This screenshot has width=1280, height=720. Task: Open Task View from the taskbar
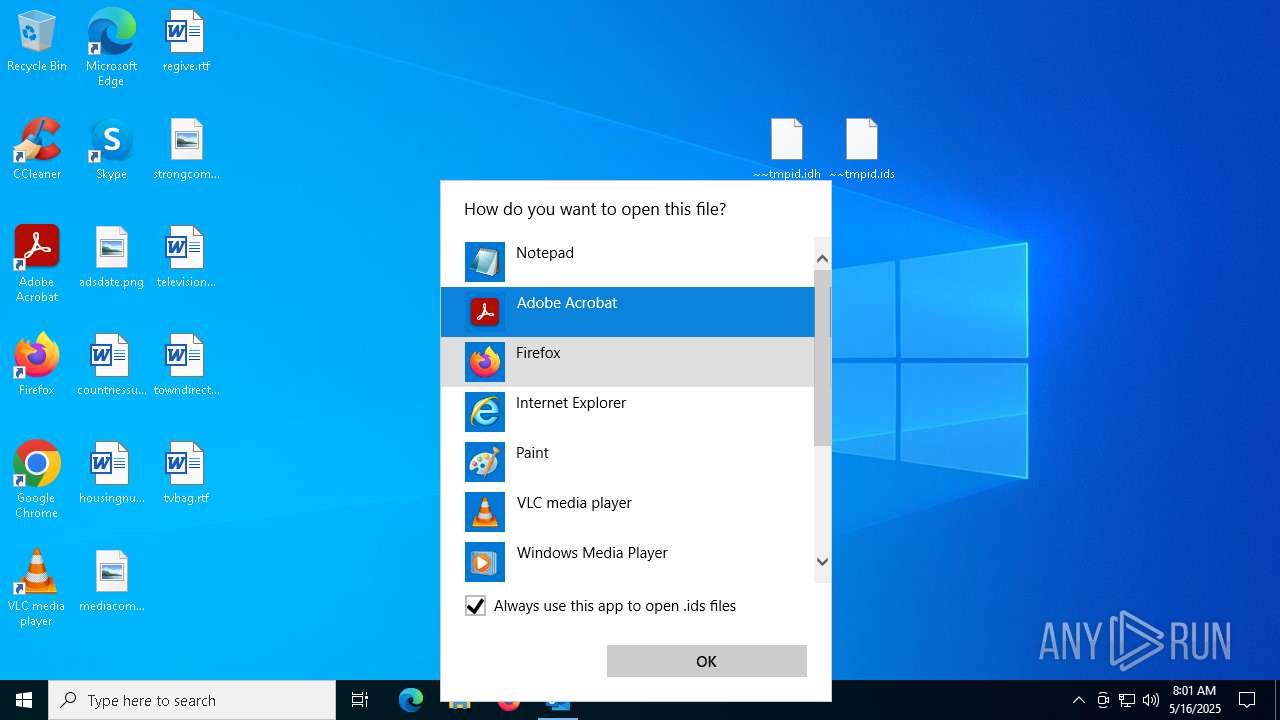click(360, 700)
